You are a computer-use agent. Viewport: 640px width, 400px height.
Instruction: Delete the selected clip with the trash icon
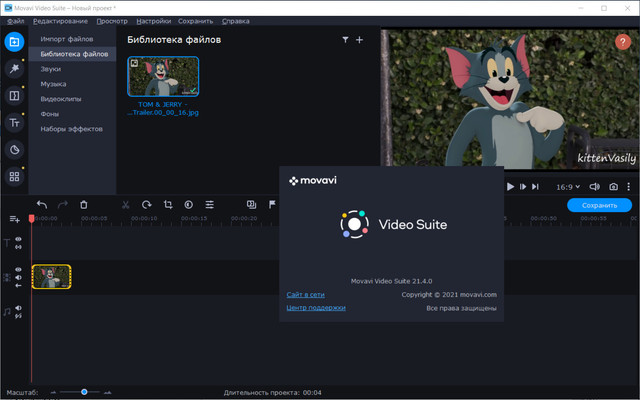(x=84, y=204)
